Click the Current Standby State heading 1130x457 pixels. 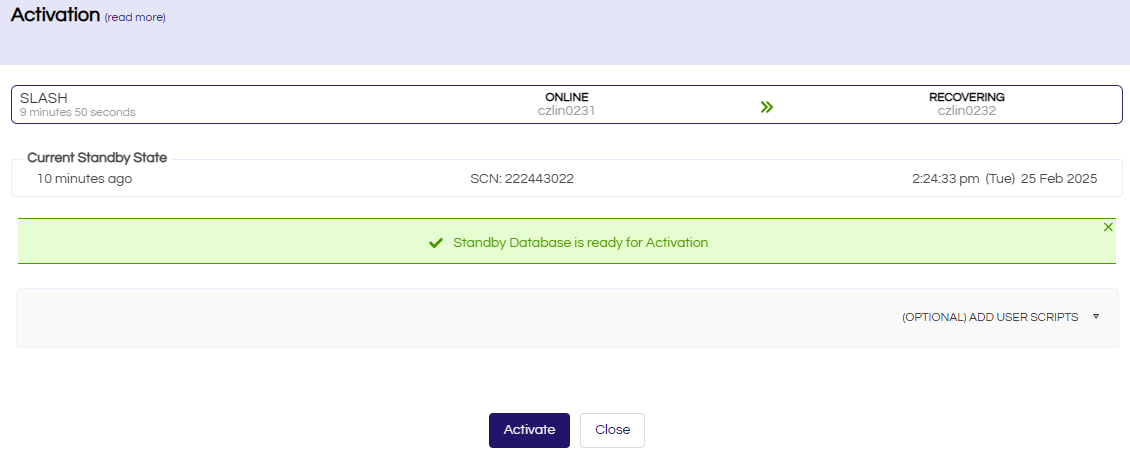pos(97,157)
